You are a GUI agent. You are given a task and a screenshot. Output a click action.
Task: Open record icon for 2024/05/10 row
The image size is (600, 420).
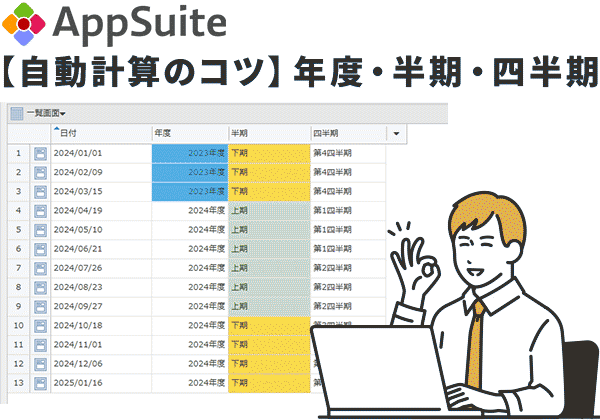tap(40, 230)
